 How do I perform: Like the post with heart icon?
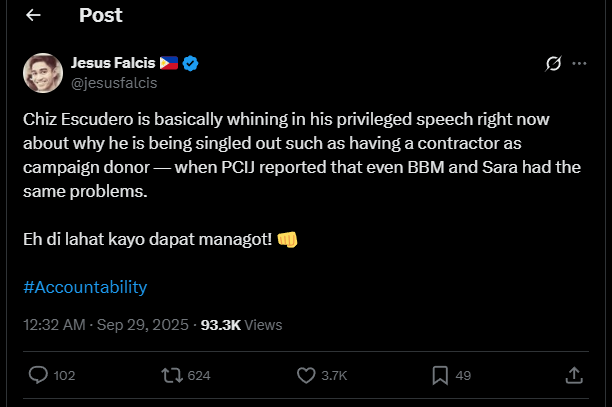pyautogui.click(x=307, y=375)
